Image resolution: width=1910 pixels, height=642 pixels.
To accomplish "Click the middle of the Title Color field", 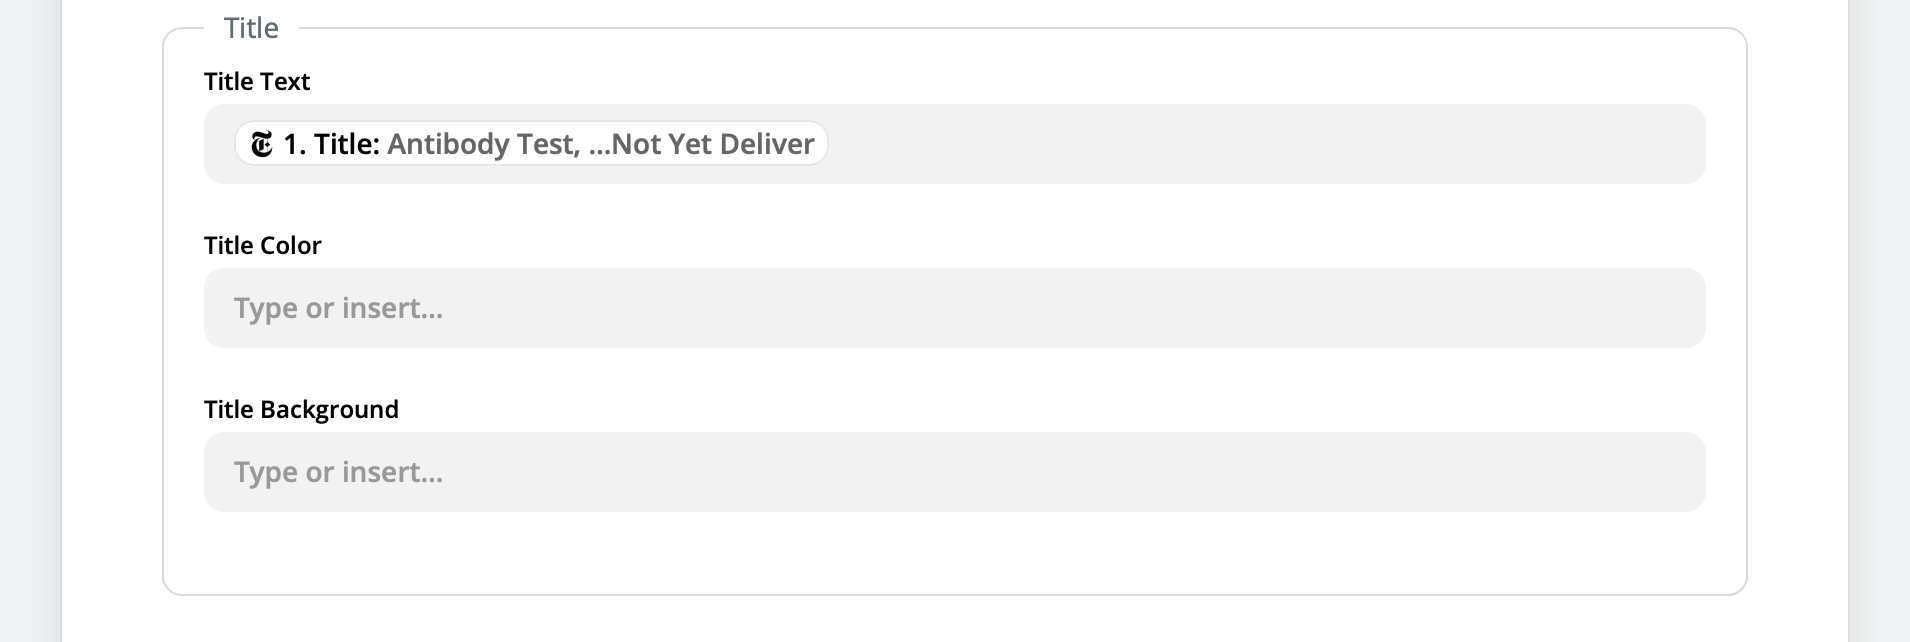I will click(954, 308).
